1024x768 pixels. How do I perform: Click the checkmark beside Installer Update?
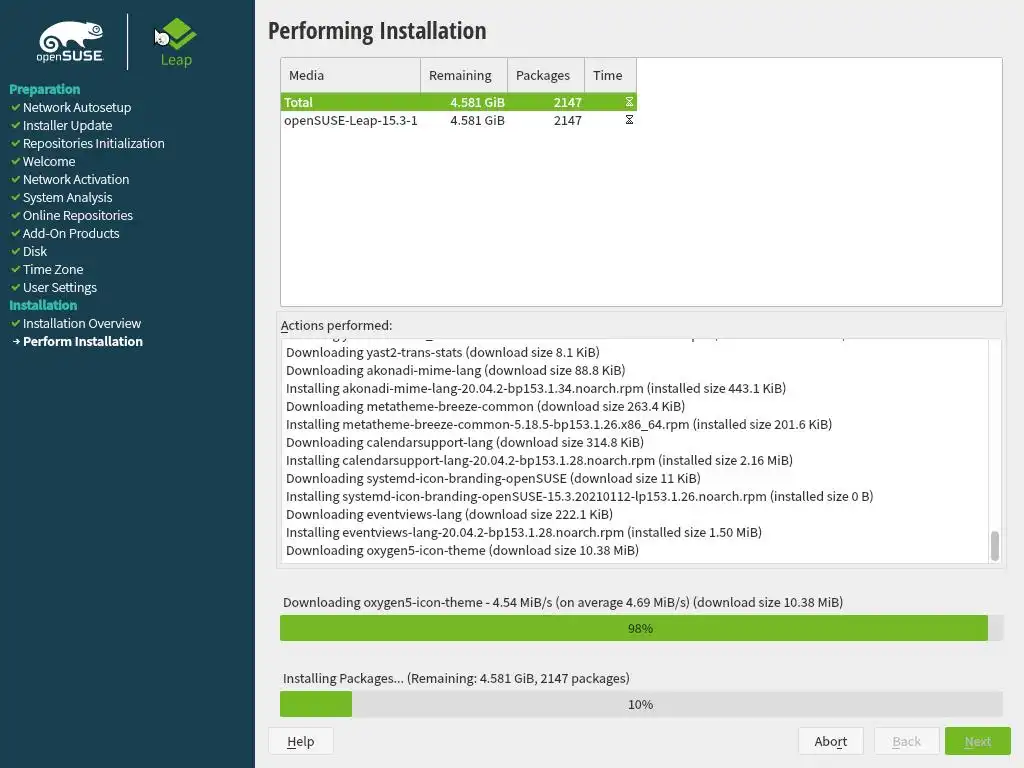pos(16,125)
